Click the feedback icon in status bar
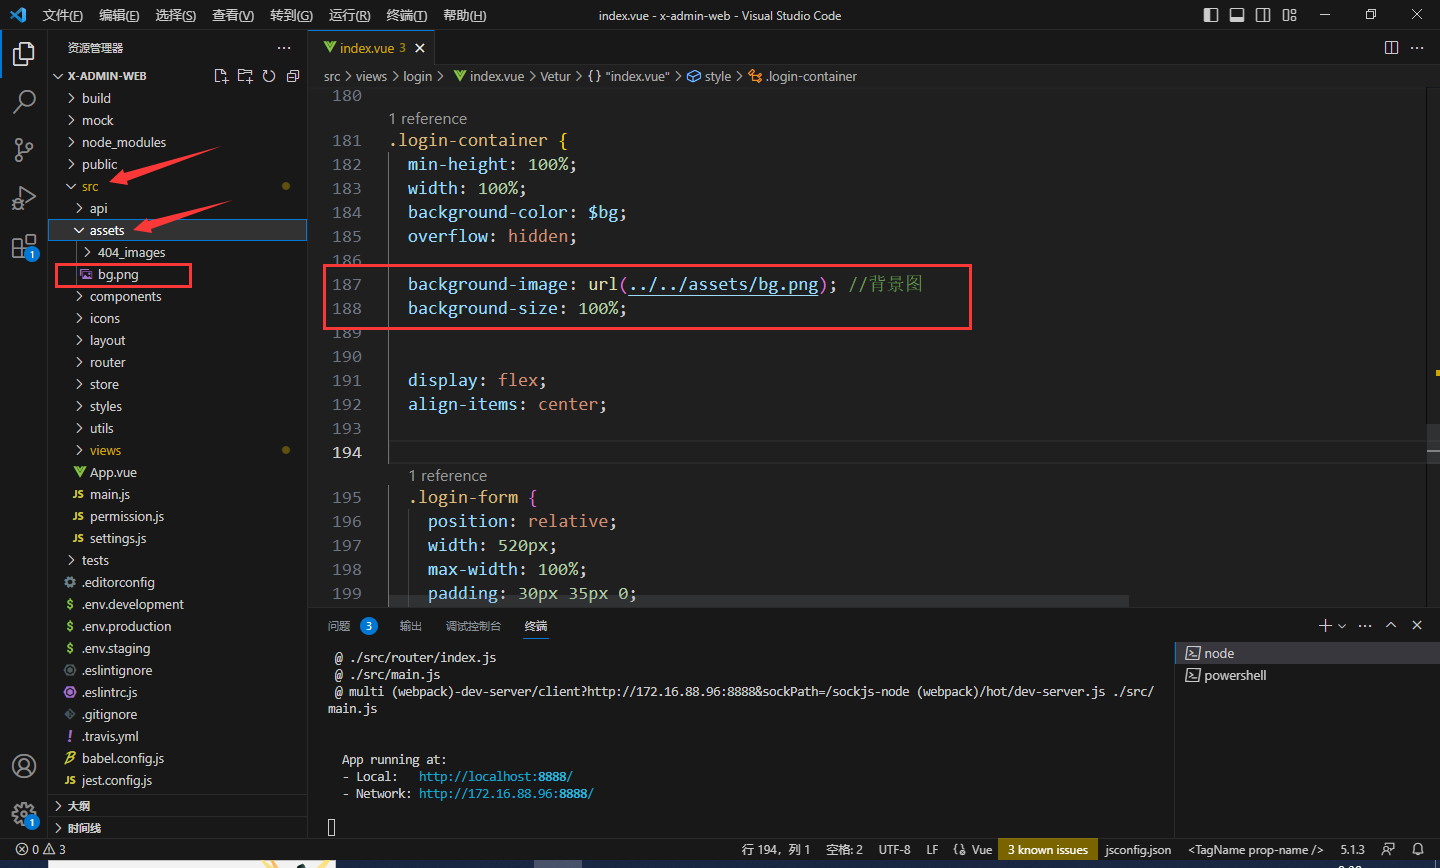1440x868 pixels. point(1388,849)
